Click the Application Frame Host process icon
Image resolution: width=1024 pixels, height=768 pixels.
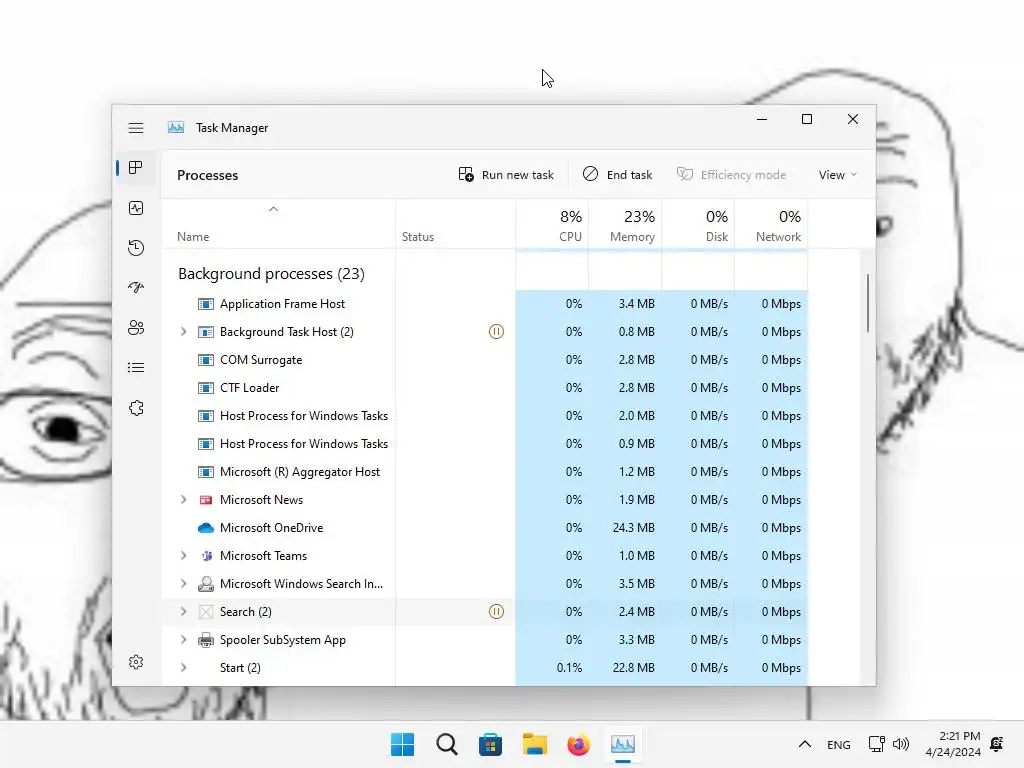(x=206, y=304)
